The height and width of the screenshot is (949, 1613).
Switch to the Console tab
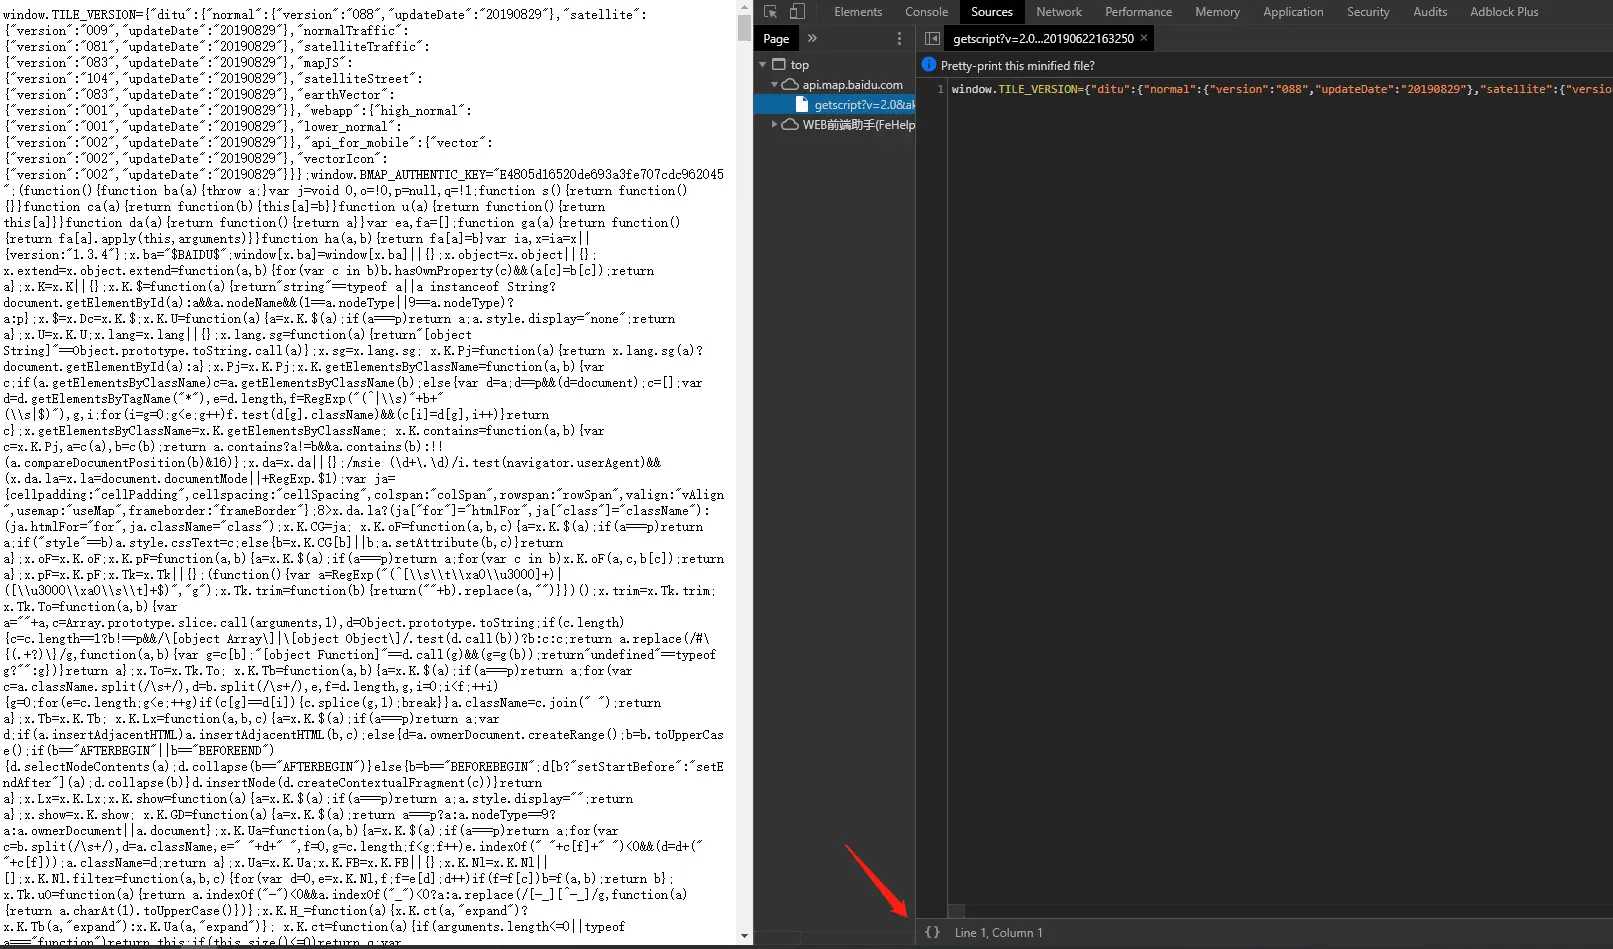926,12
